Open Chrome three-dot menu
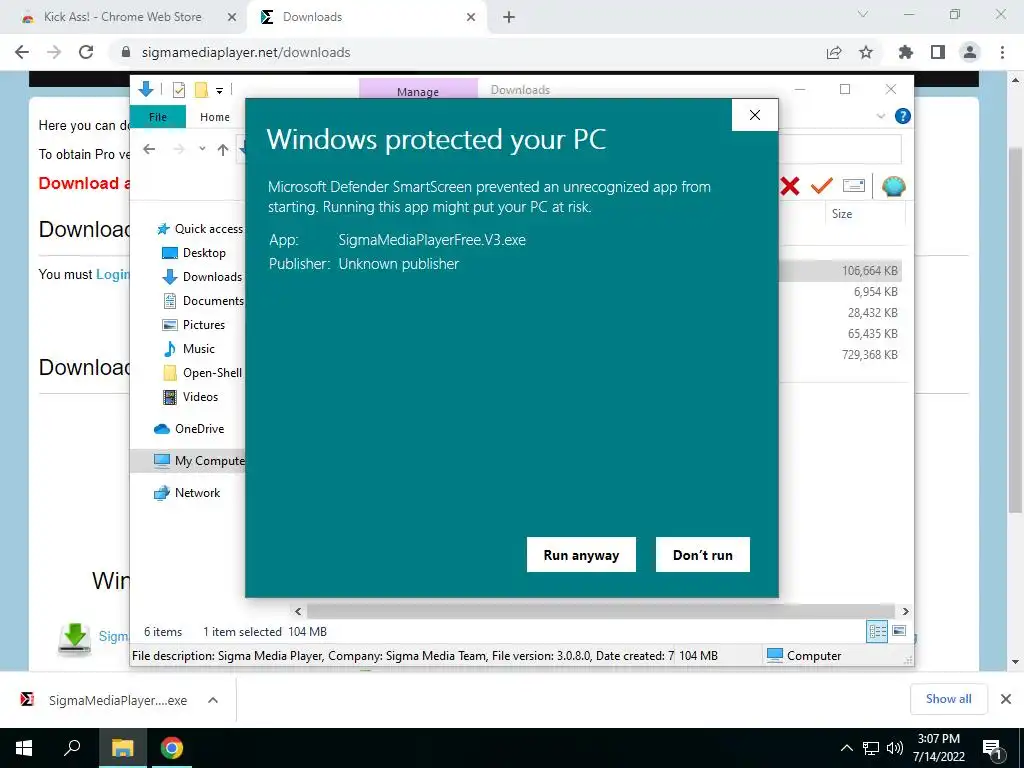The height and width of the screenshot is (768, 1024). [1002, 52]
